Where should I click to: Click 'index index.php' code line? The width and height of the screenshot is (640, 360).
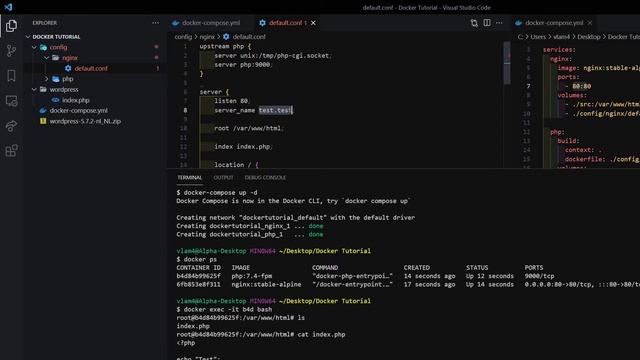point(243,147)
